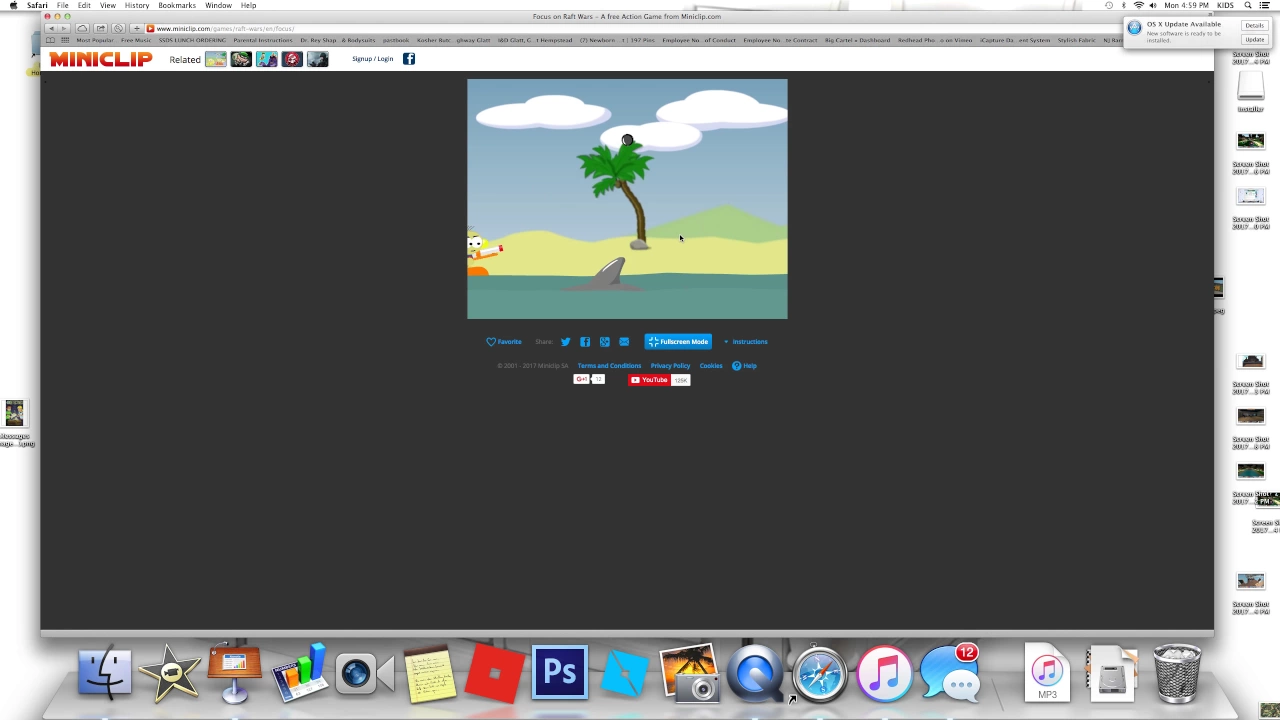
Task: Open the History menu
Action: click(137, 5)
